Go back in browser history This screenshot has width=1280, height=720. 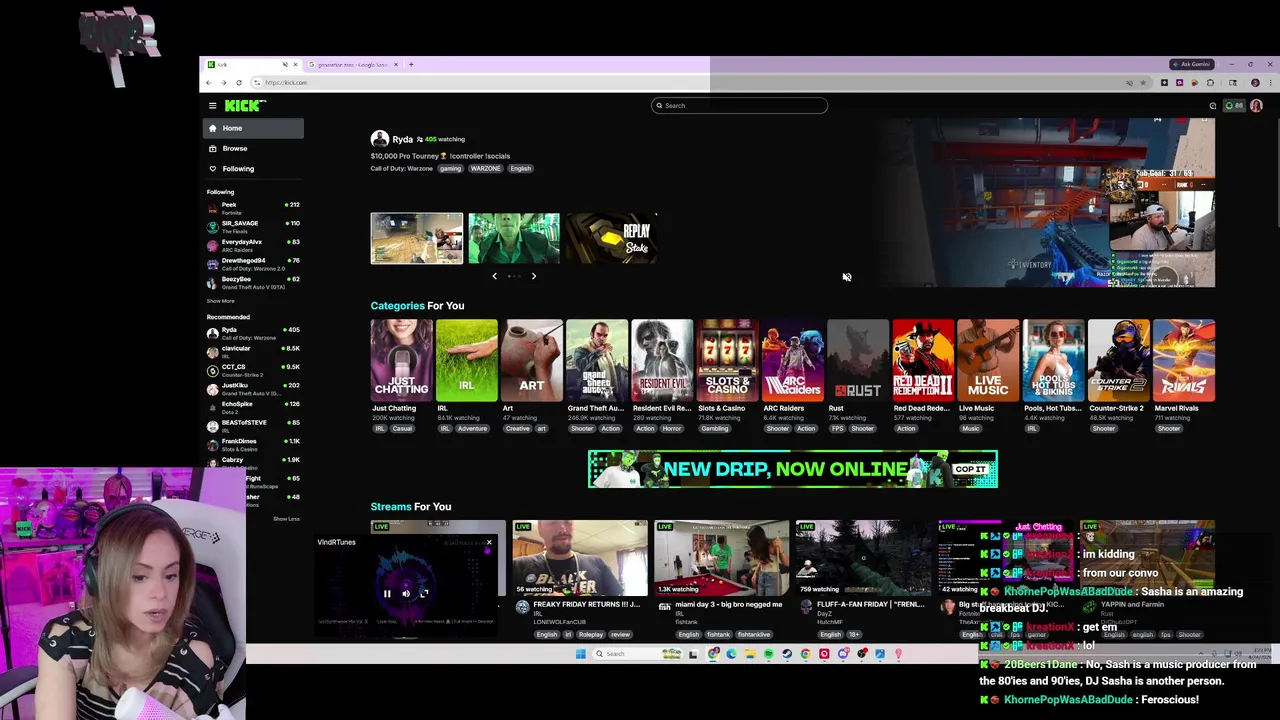coord(209,82)
